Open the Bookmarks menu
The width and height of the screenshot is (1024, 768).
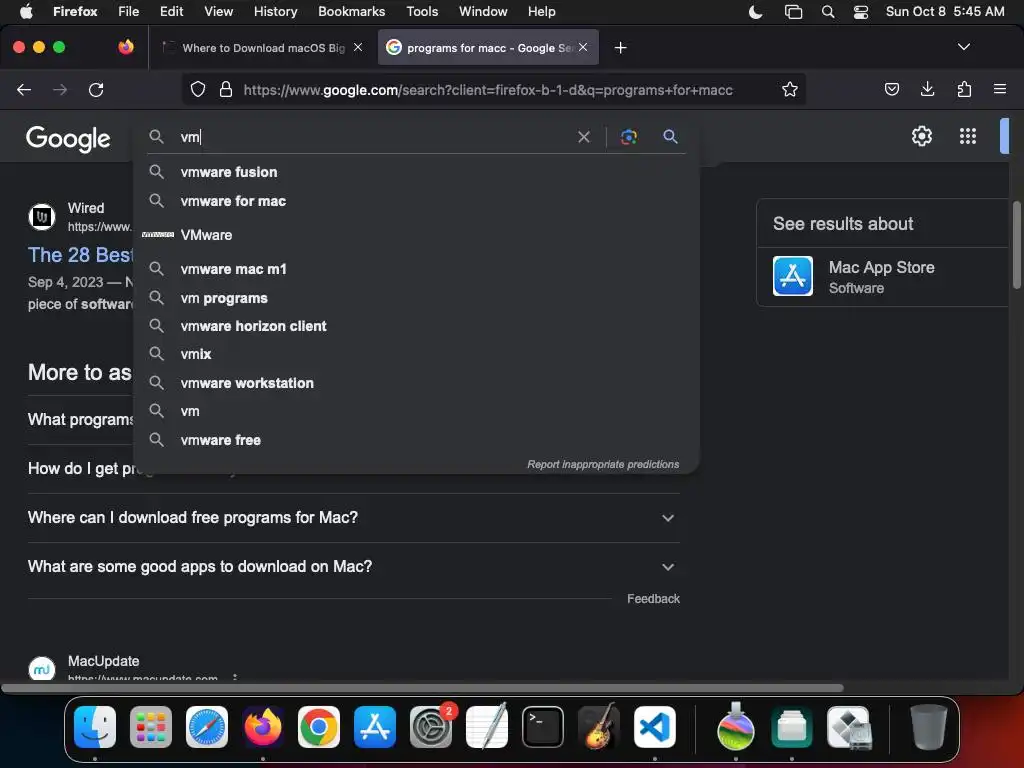click(351, 12)
